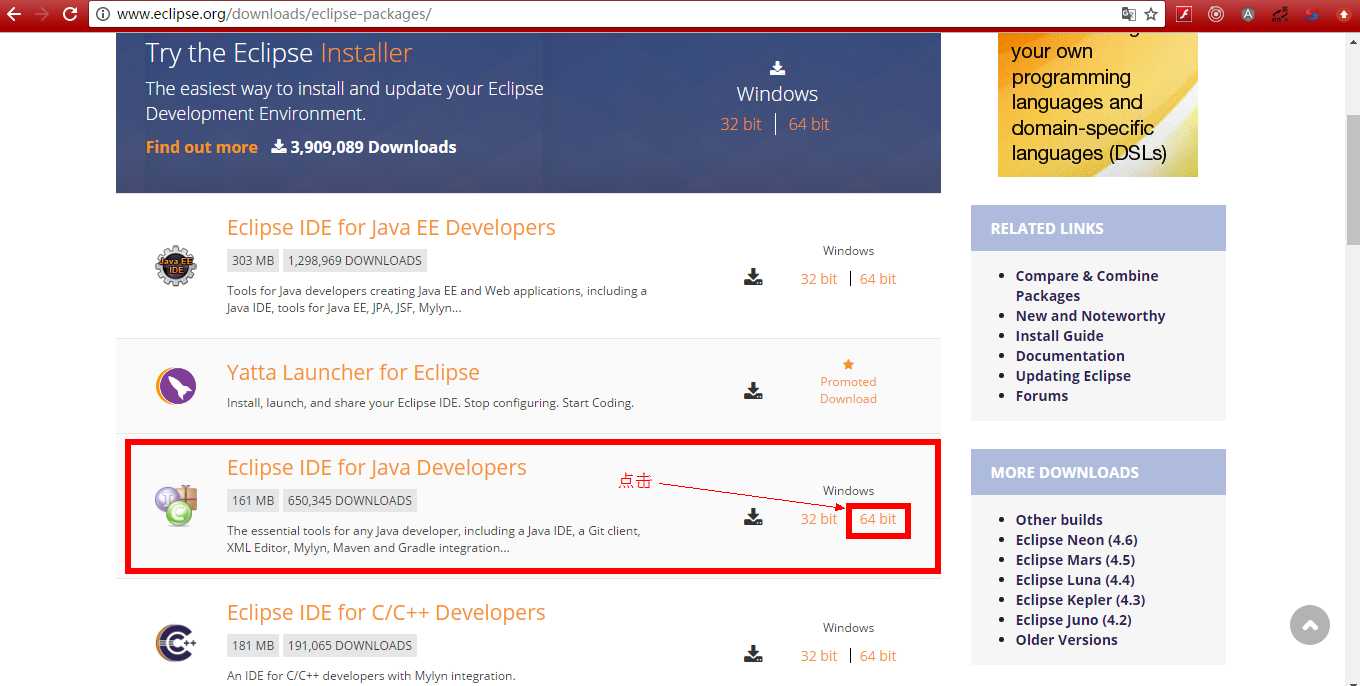
Task: Click the browser forward arrow
Action: 42,14
